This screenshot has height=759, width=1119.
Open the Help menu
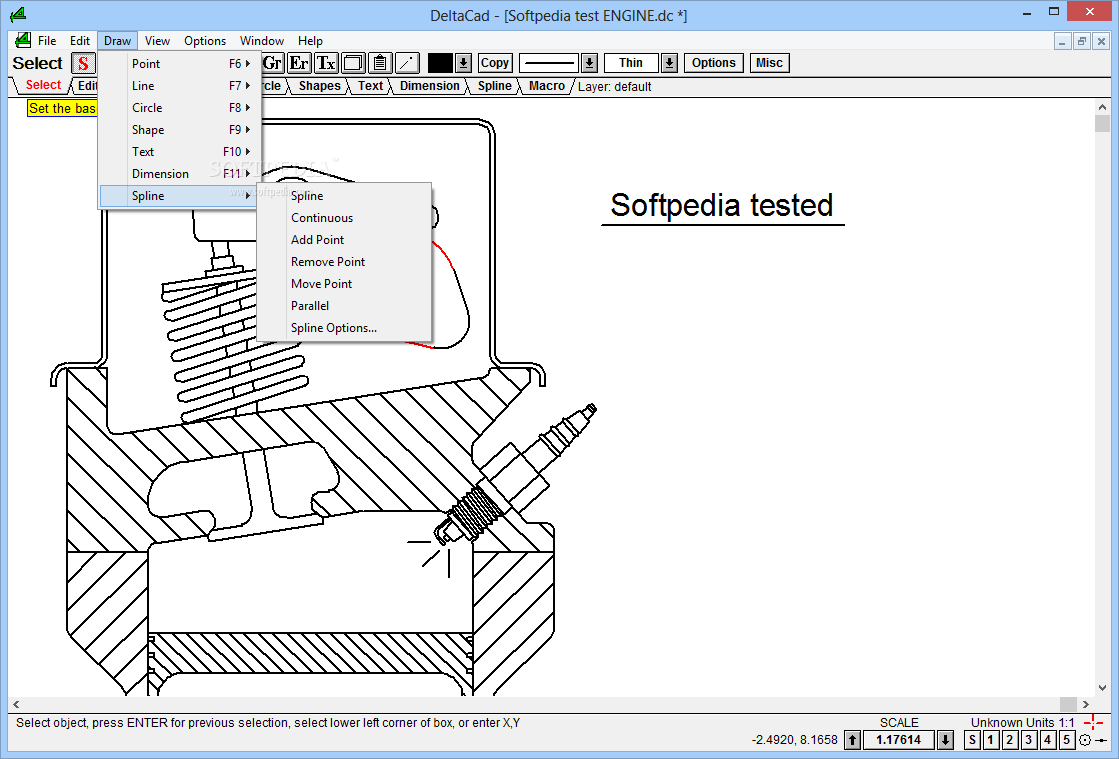click(x=310, y=41)
